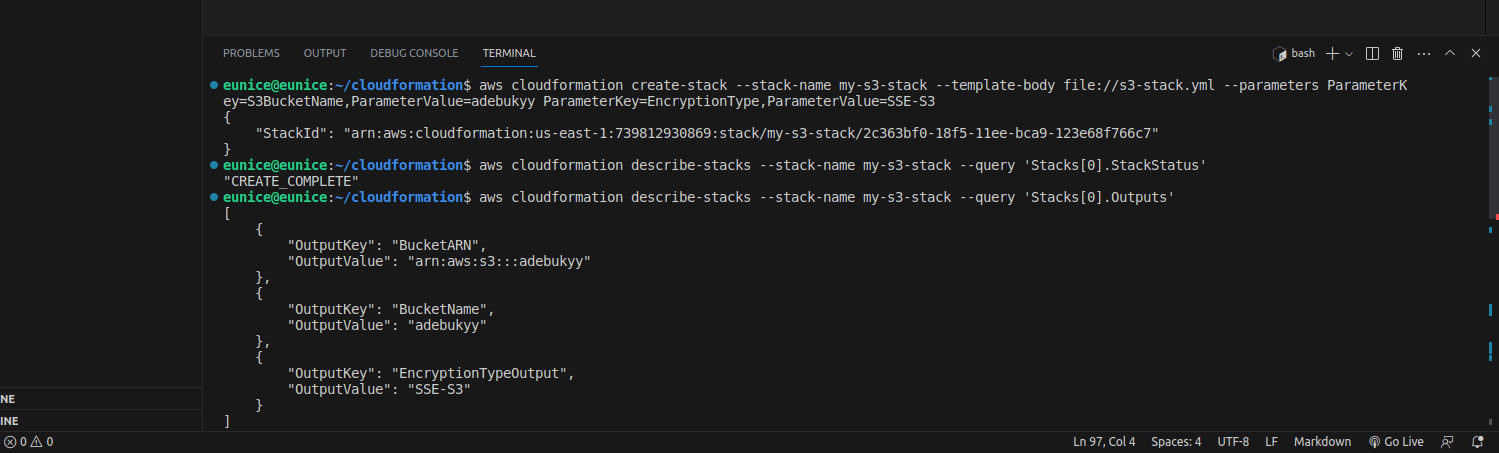
Task: Select the TERMINAL tab
Action: (509, 53)
